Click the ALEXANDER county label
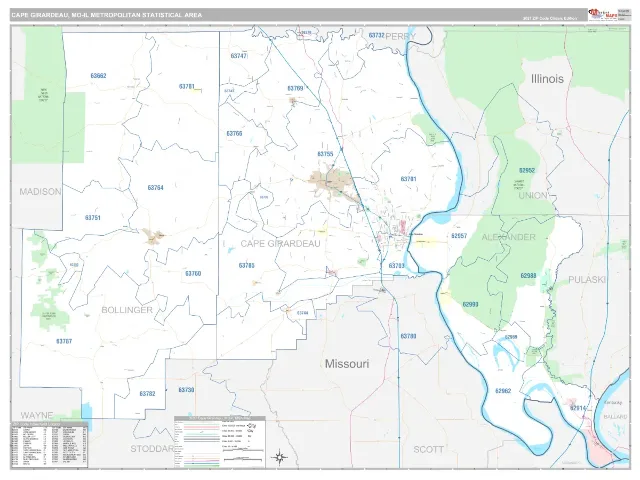 click(509, 237)
